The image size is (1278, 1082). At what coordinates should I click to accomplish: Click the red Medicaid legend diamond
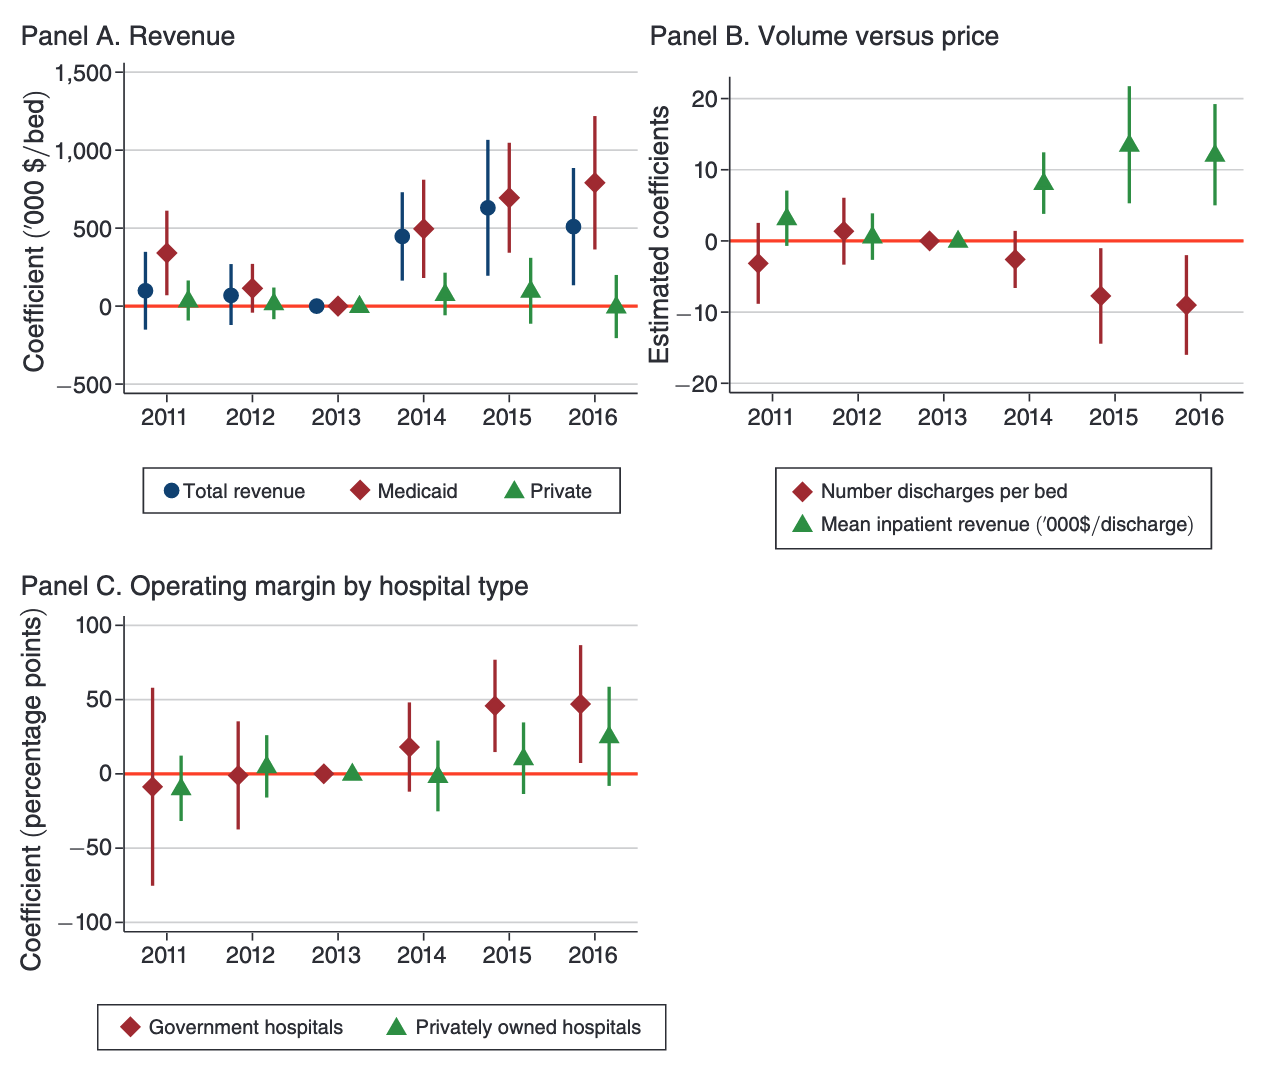click(361, 491)
